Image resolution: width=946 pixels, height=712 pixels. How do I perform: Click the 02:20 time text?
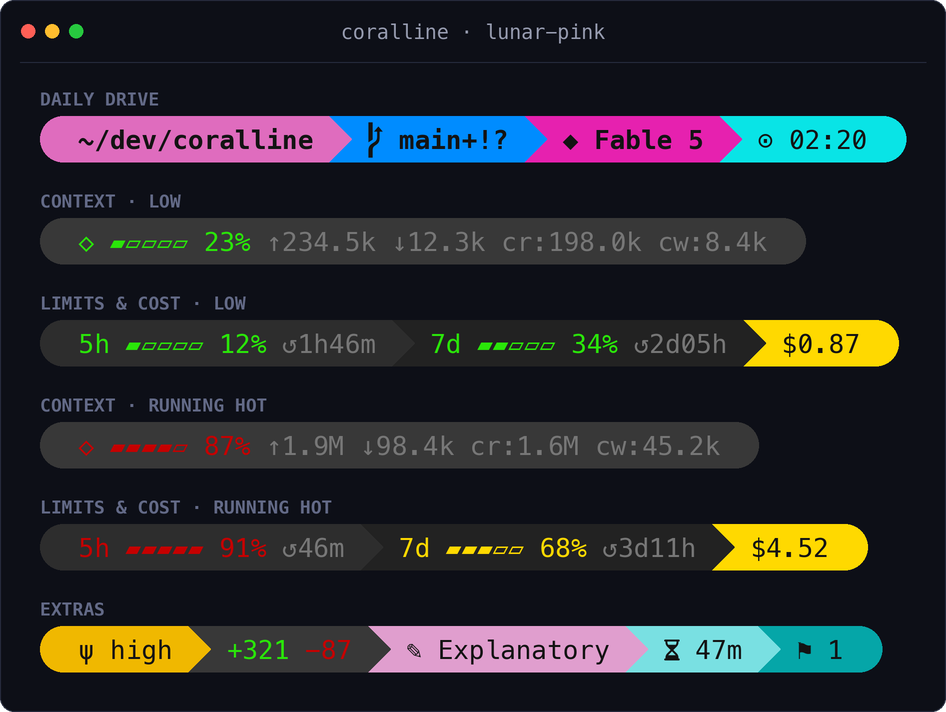(x=828, y=140)
